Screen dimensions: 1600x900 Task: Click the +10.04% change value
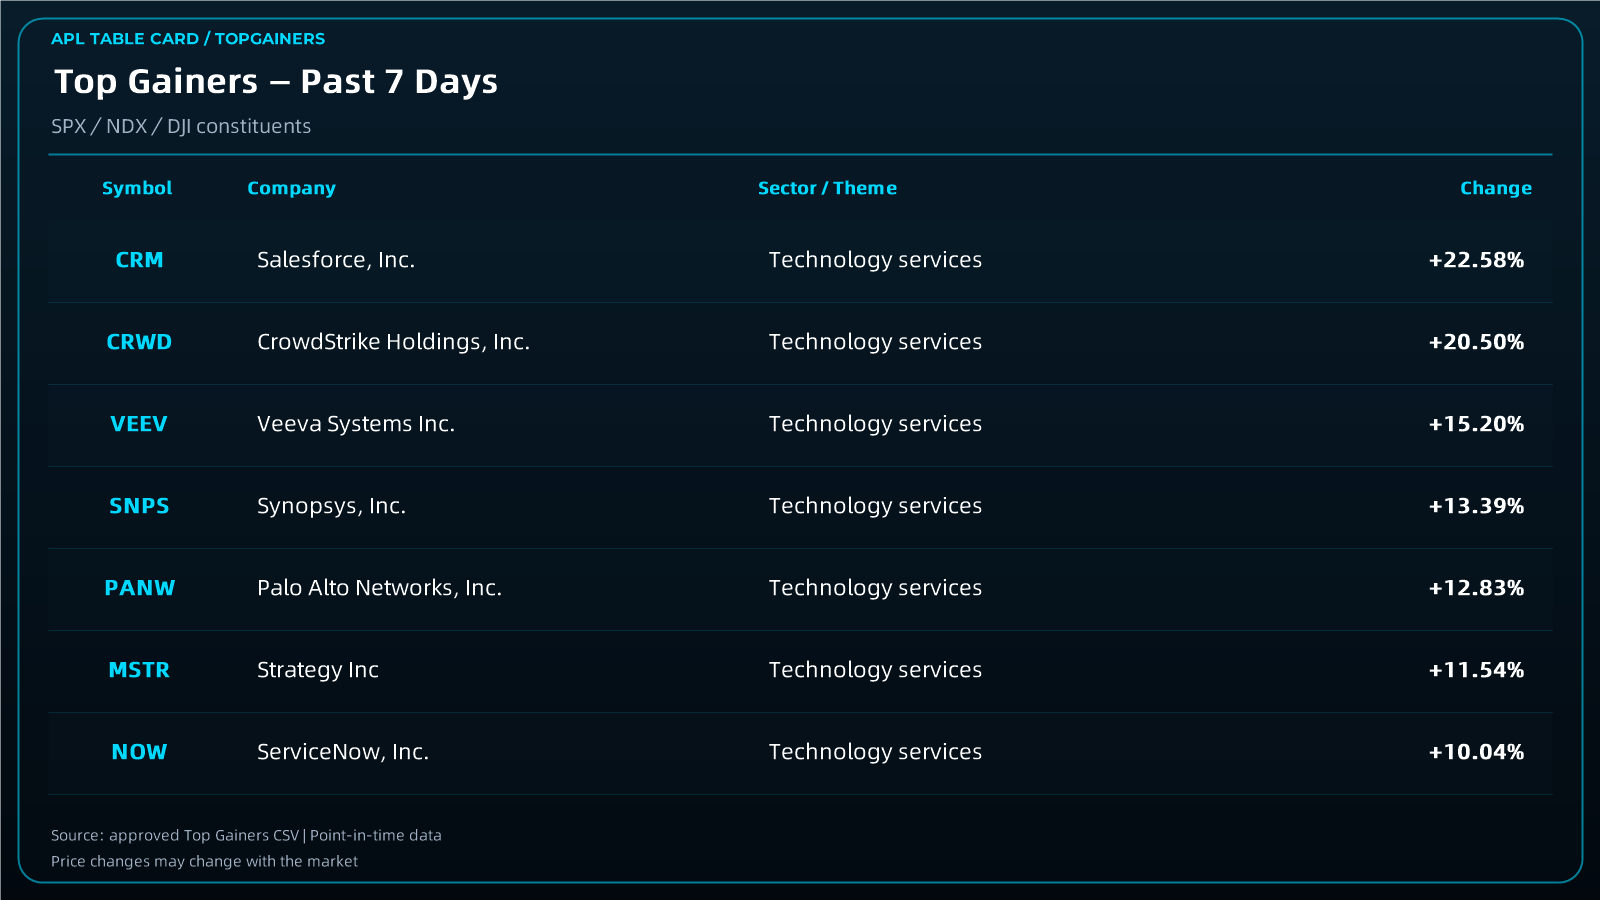pyautogui.click(x=1476, y=752)
